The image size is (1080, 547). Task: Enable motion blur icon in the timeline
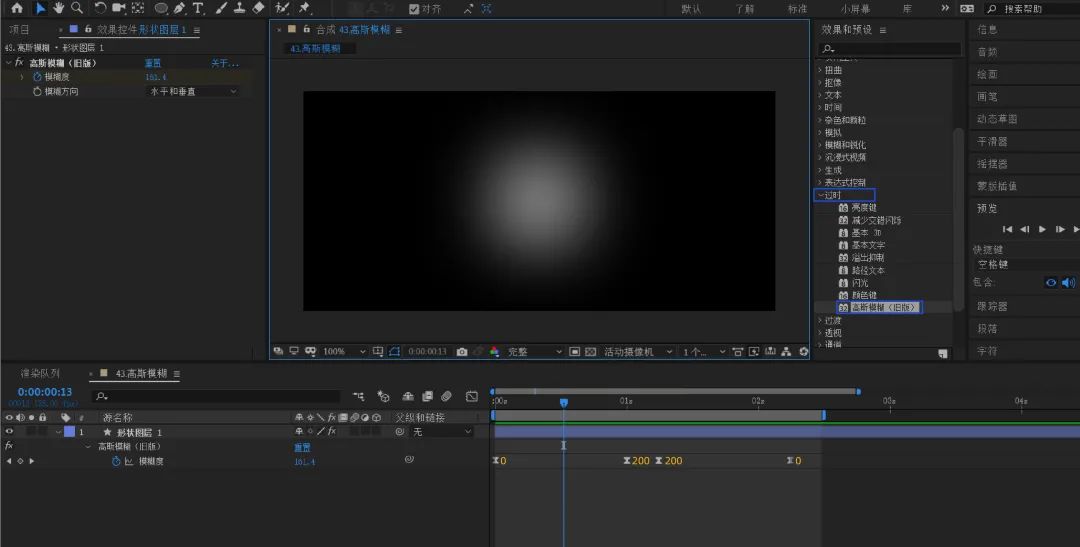(x=446, y=396)
